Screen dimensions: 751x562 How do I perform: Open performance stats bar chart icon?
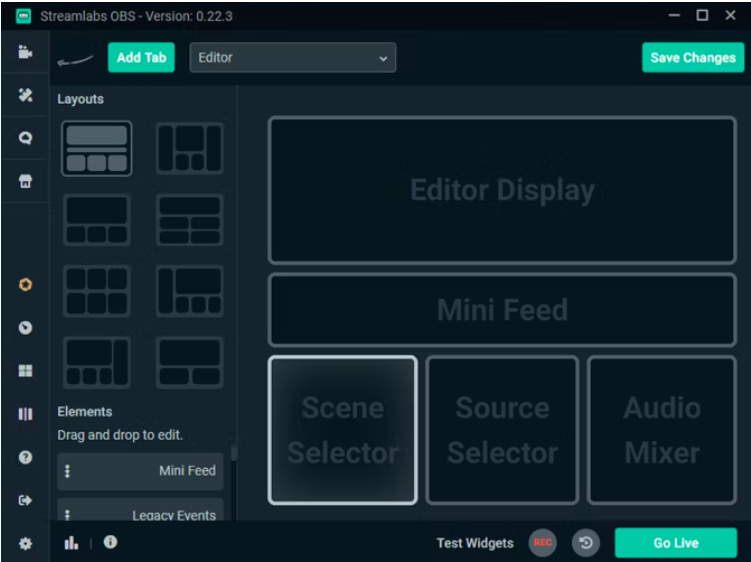(71, 543)
